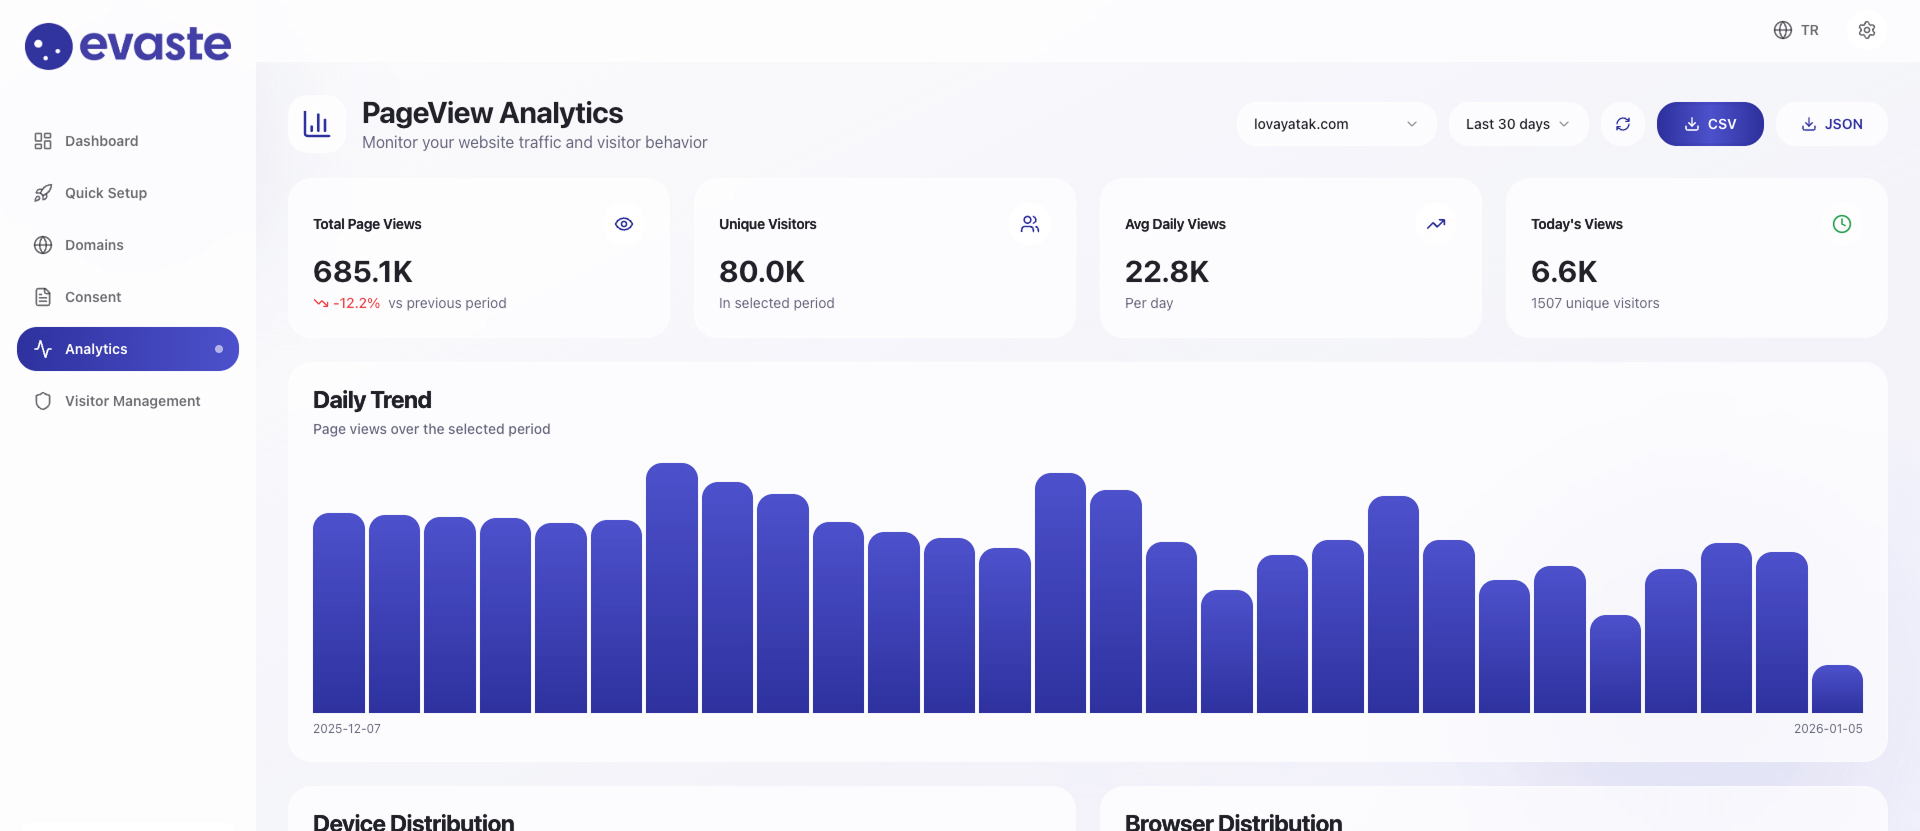Click the trend arrow icon on Avg Daily Views
This screenshot has width=1920, height=831.
coord(1436,224)
